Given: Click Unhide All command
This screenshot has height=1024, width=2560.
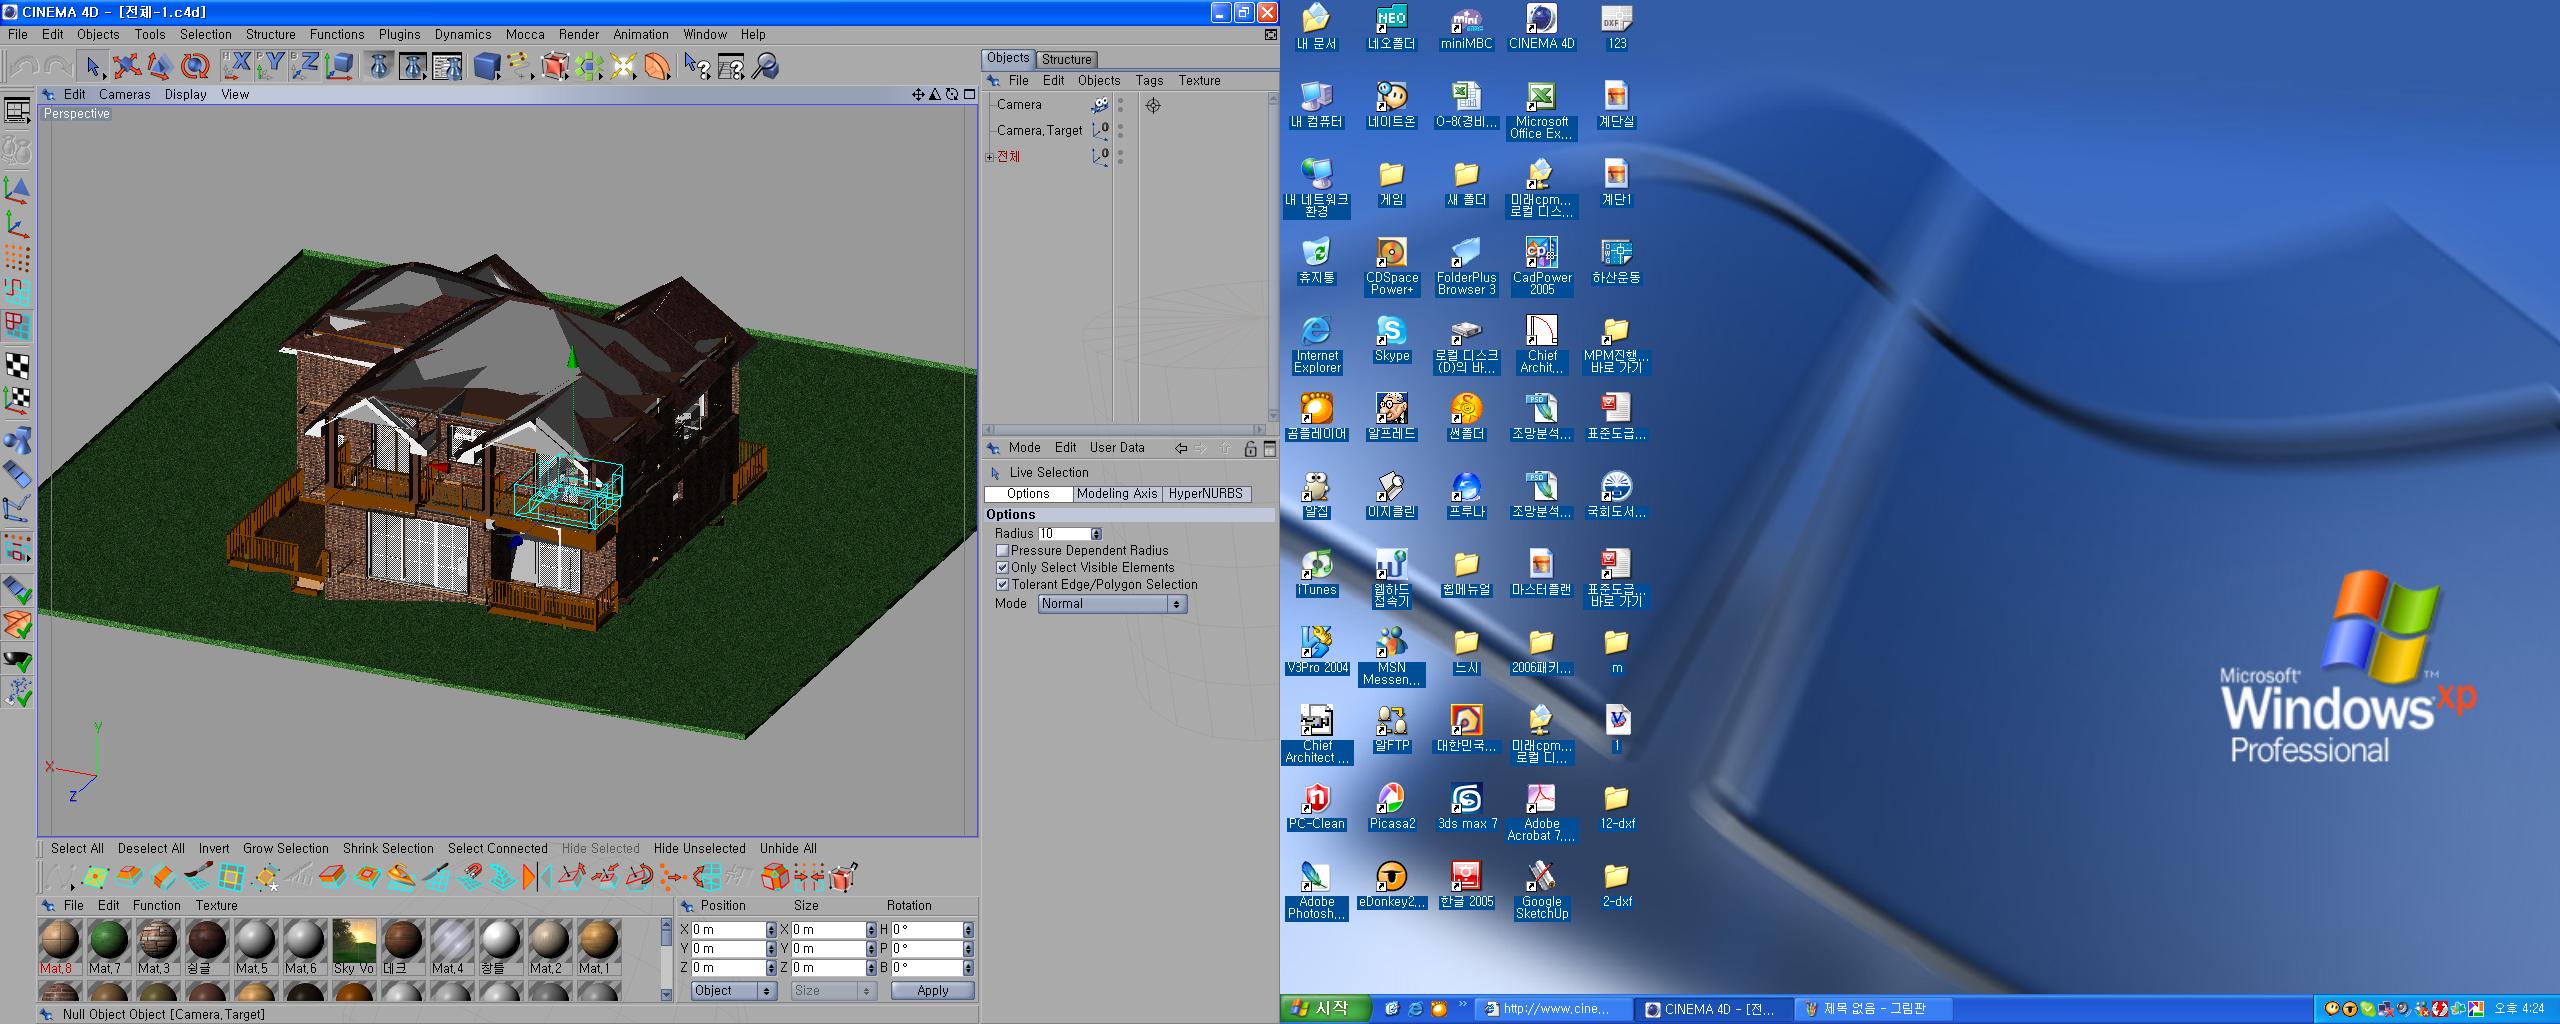Looking at the screenshot, I should click(x=788, y=849).
